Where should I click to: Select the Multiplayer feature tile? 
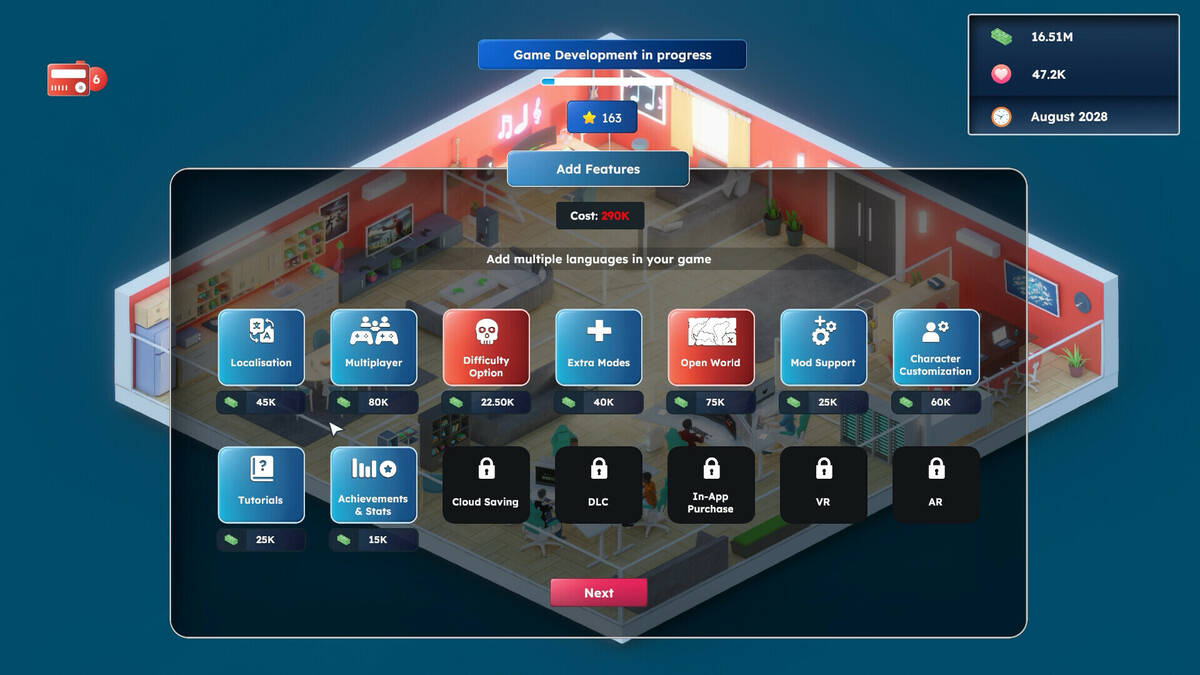point(373,347)
